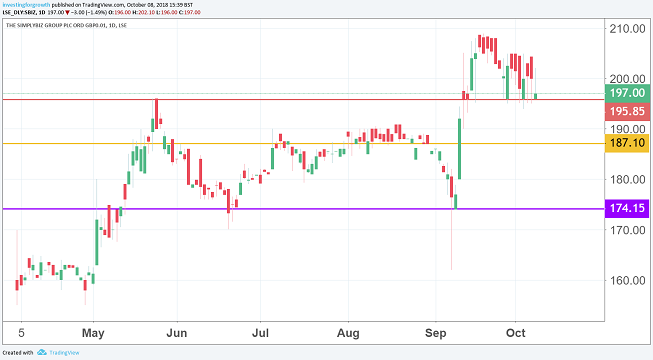Select the red 195.85 price label
Screen dimensions: 653x360
627,111
